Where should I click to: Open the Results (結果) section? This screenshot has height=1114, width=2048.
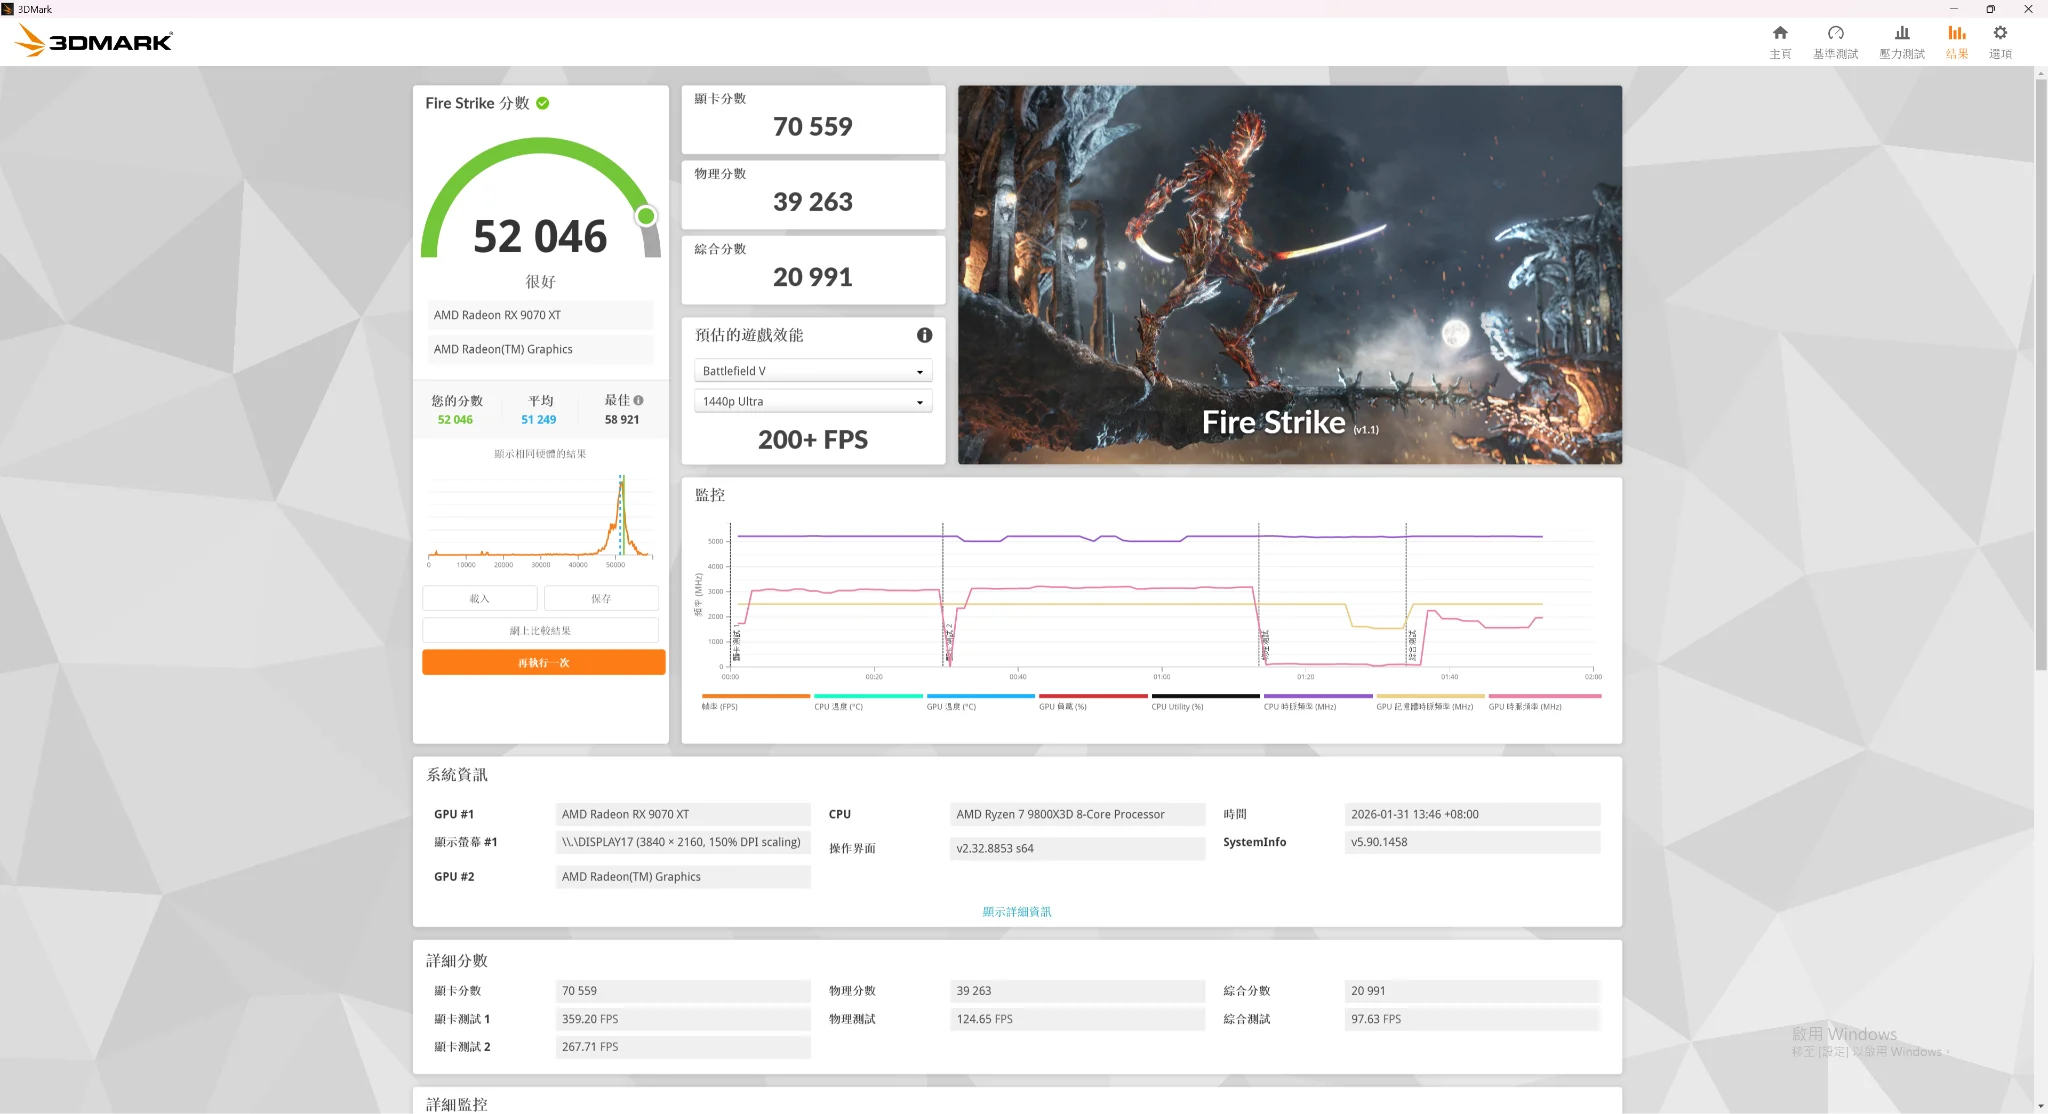tap(1957, 41)
